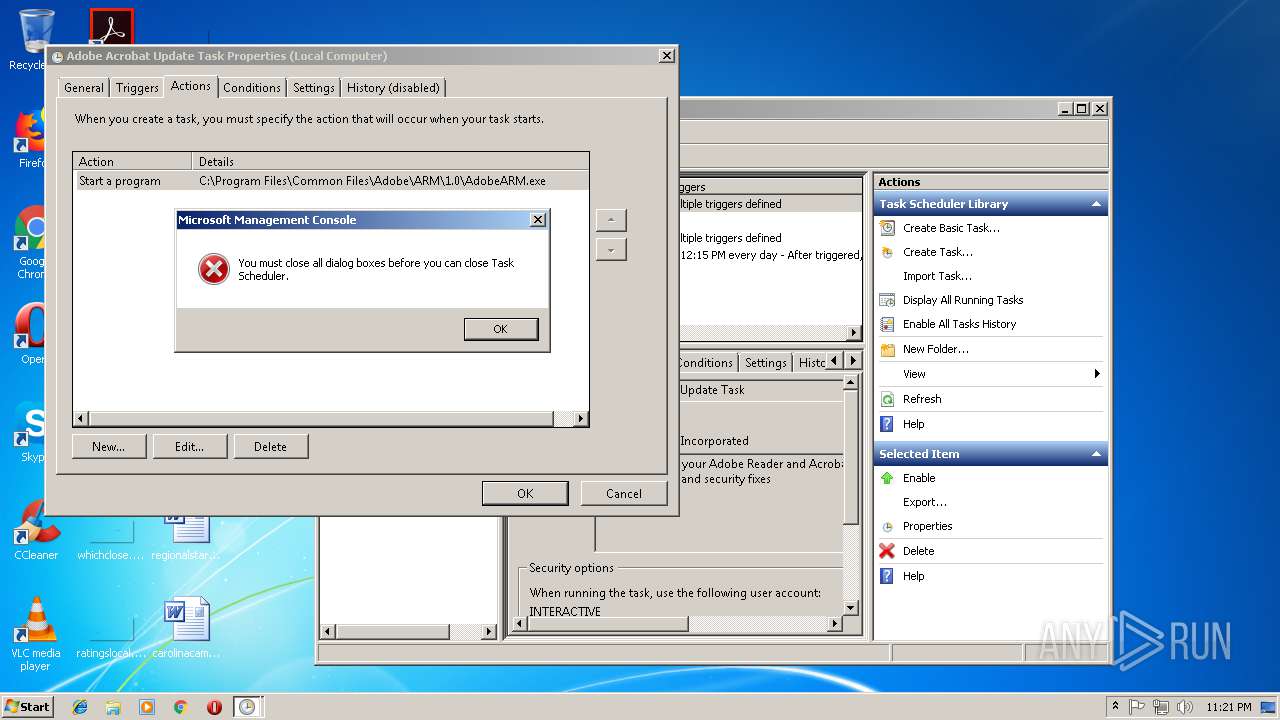Click the Action column header
Viewport: 1280px width, 720px height.
pyautogui.click(x=132, y=161)
